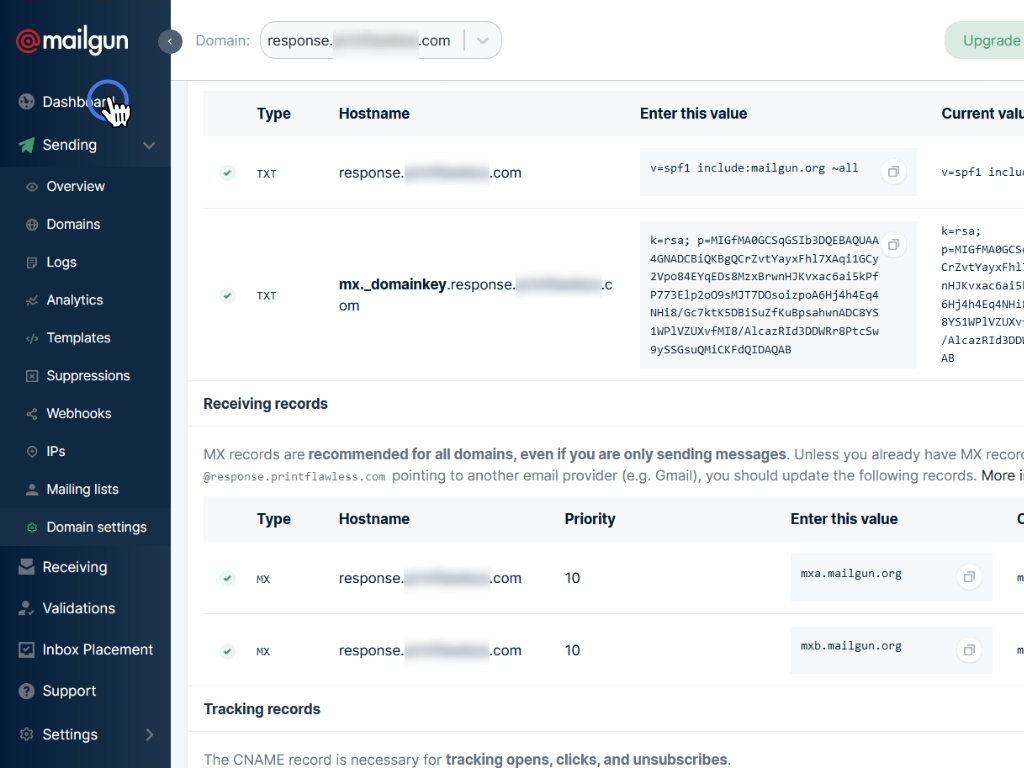The width and height of the screenshot is (1024, 768).
Task: Click the SPF TXT record verified checkmark
Action: pyautogui.click(x=227, y=173)
